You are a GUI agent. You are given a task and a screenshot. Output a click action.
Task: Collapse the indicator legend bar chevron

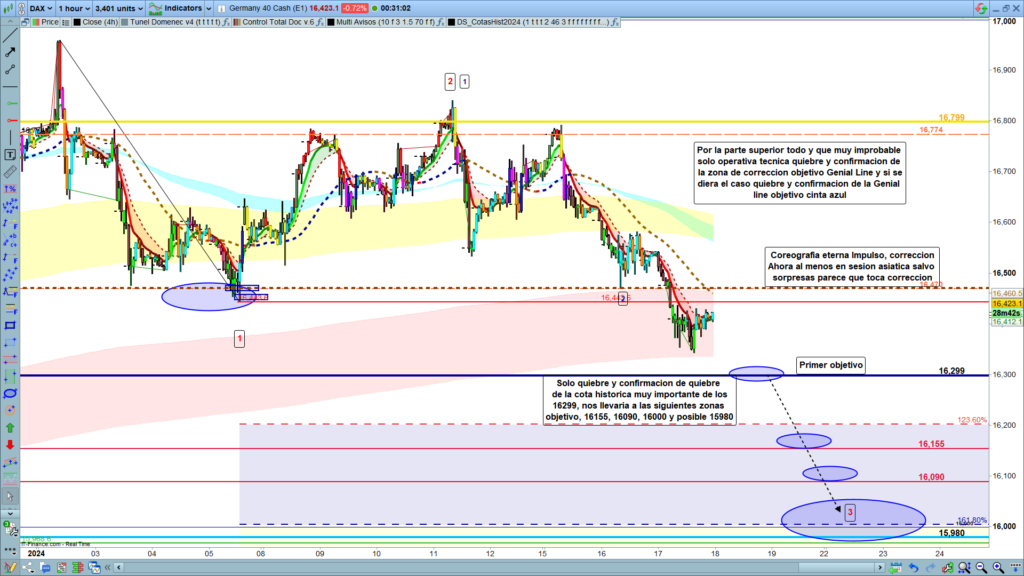9,20
